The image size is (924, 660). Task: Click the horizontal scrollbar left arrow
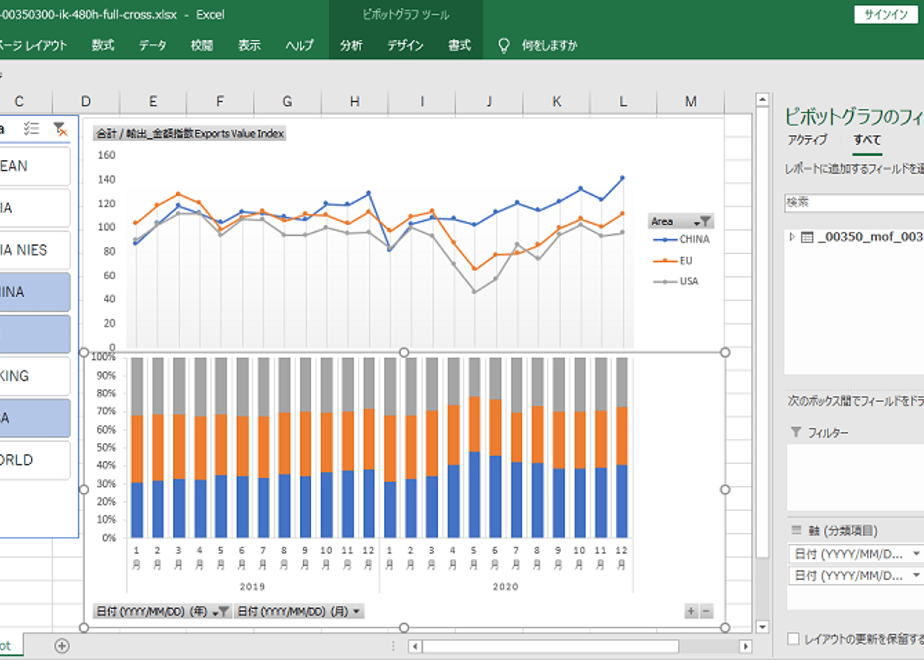(x=415, y=646)
